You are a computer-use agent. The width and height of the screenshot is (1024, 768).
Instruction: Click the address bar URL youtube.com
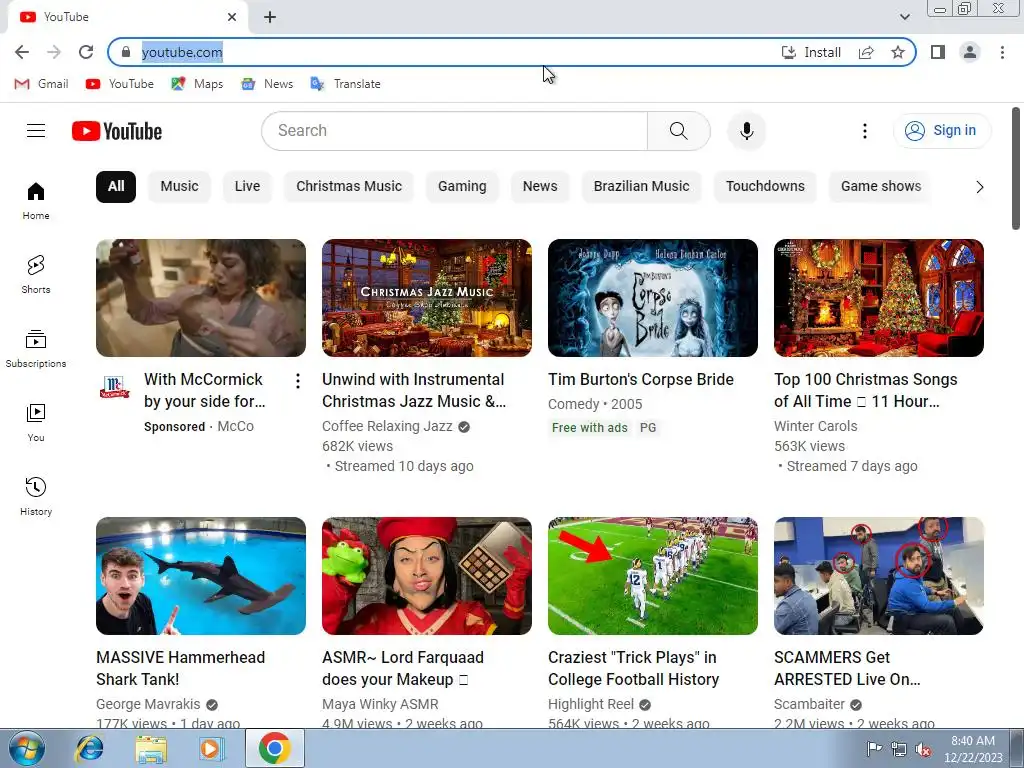click(x=182, y=52)
